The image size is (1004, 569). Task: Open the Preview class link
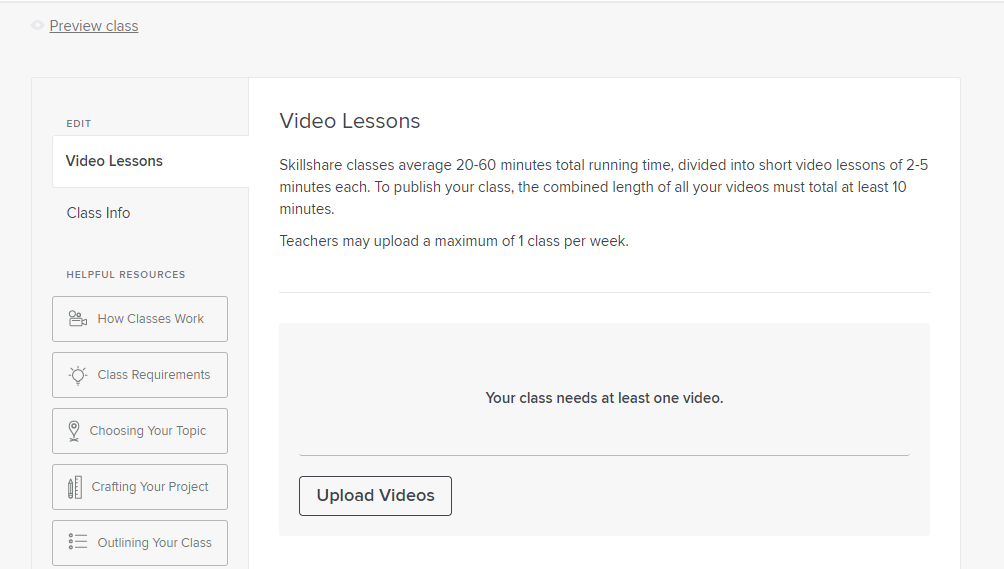94,26
